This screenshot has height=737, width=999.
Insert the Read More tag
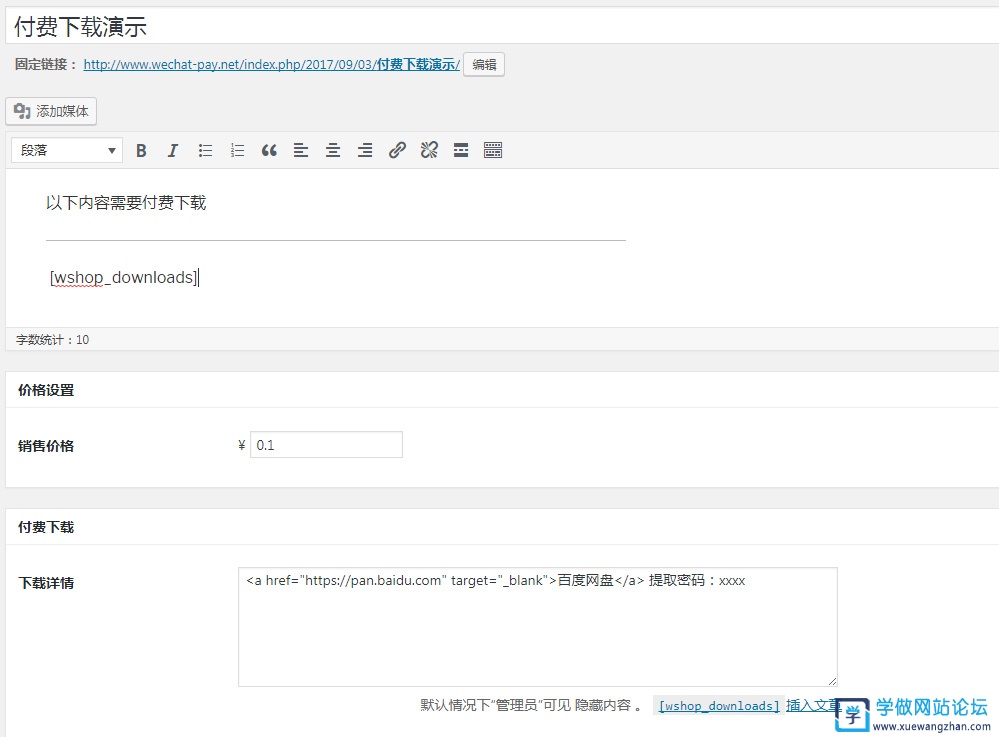[x=461, y=150]
